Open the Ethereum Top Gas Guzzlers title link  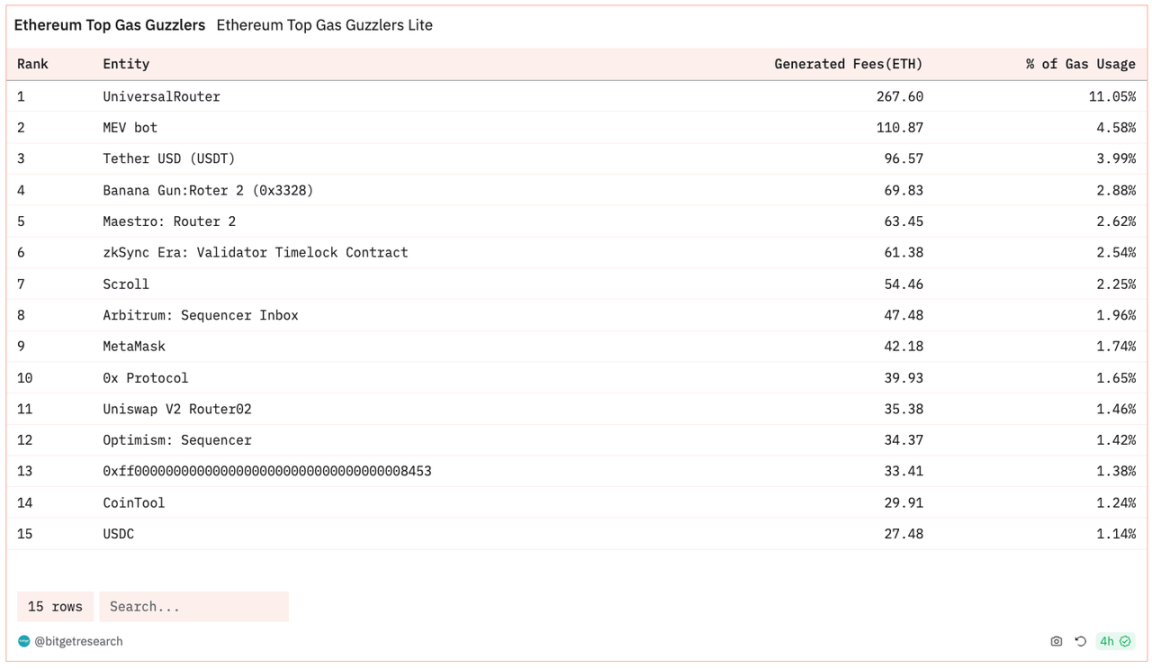[x=109, y=25]
